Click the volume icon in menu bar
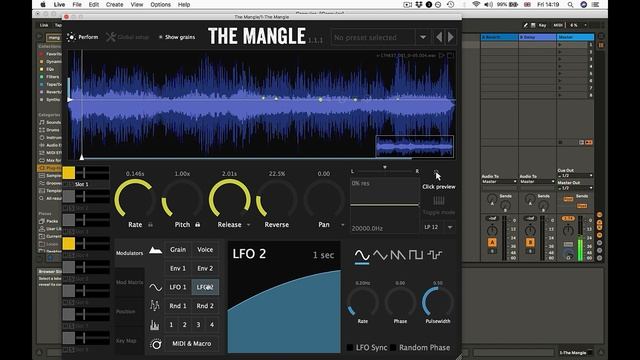Screen dimensions: 640x360 tap(488, 4)
